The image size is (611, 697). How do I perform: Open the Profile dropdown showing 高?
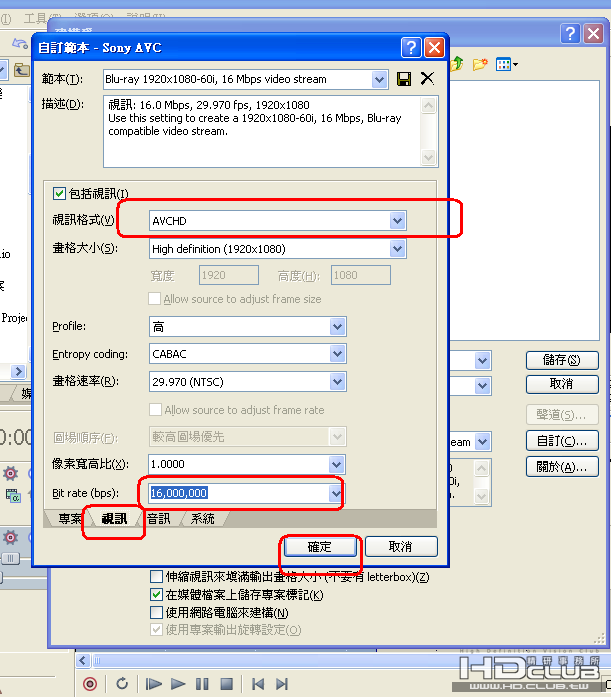(338, 327)
